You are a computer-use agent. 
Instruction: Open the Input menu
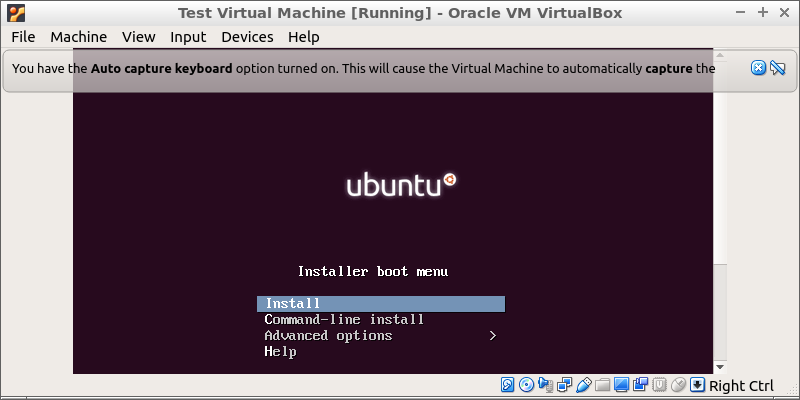(188, 37)
